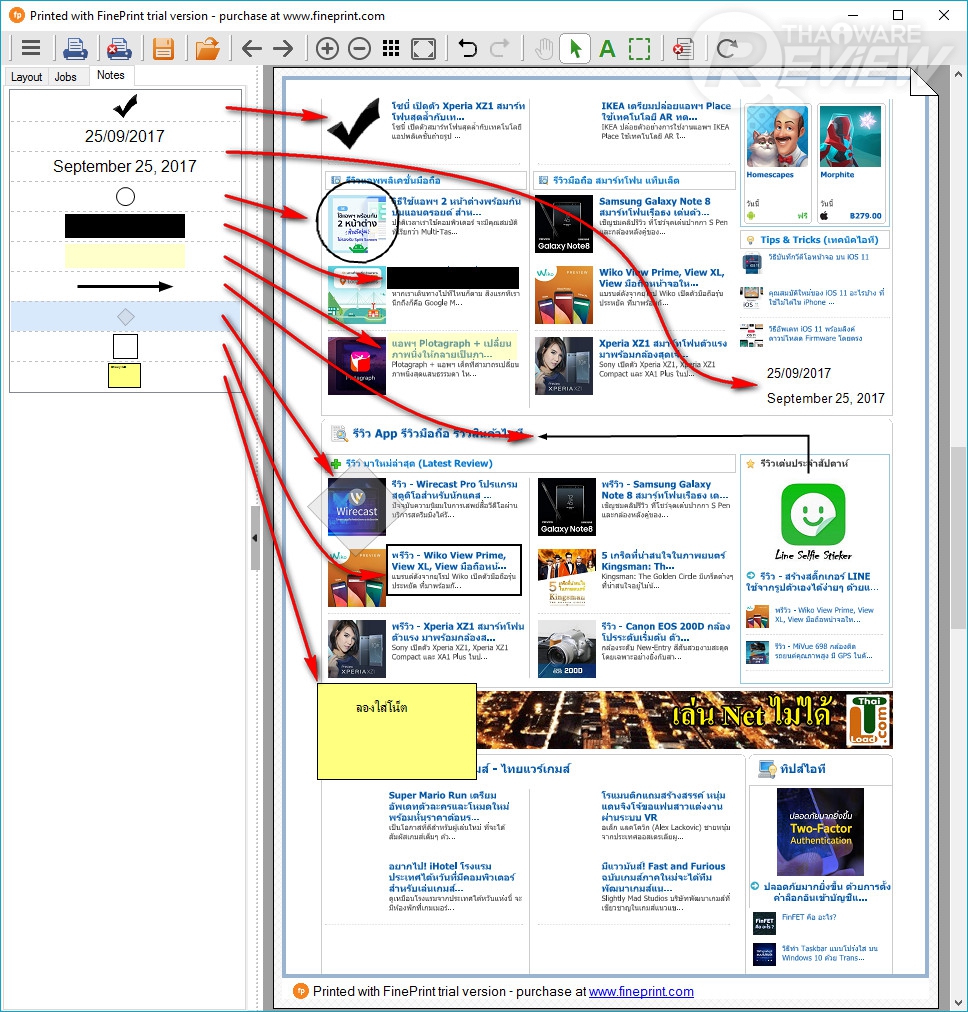Go to previous page with left arrow
Image resolution: width=968 pixels, height=1012 pixels.
pos(252,48)
